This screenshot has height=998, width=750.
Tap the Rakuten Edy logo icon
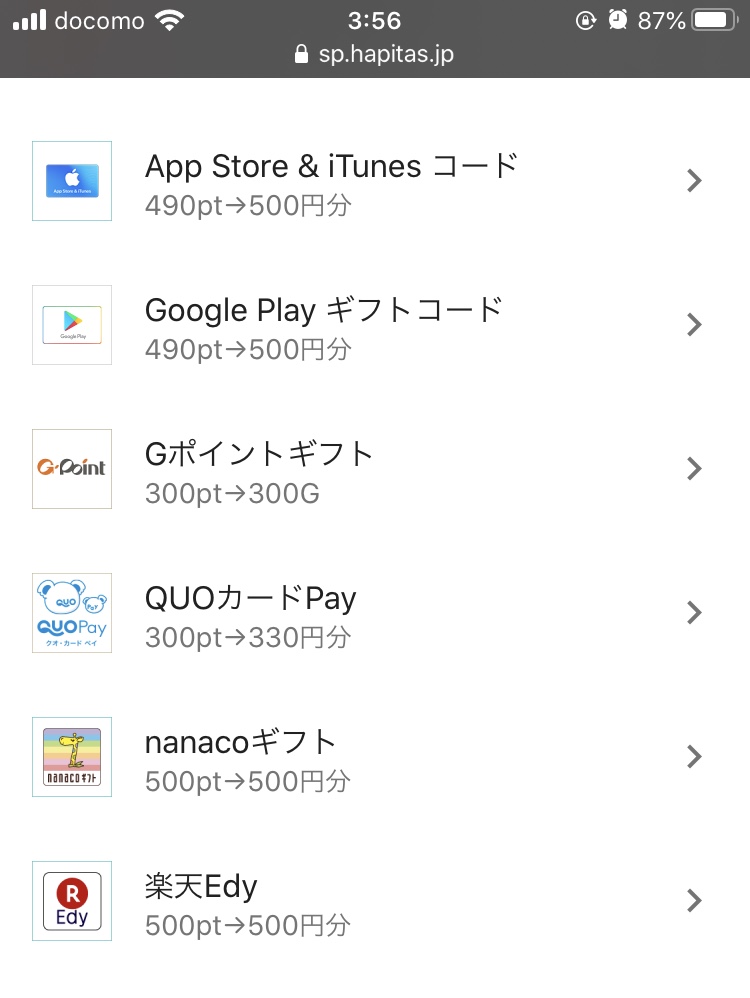pyautogui.click(x=72, y=900)
